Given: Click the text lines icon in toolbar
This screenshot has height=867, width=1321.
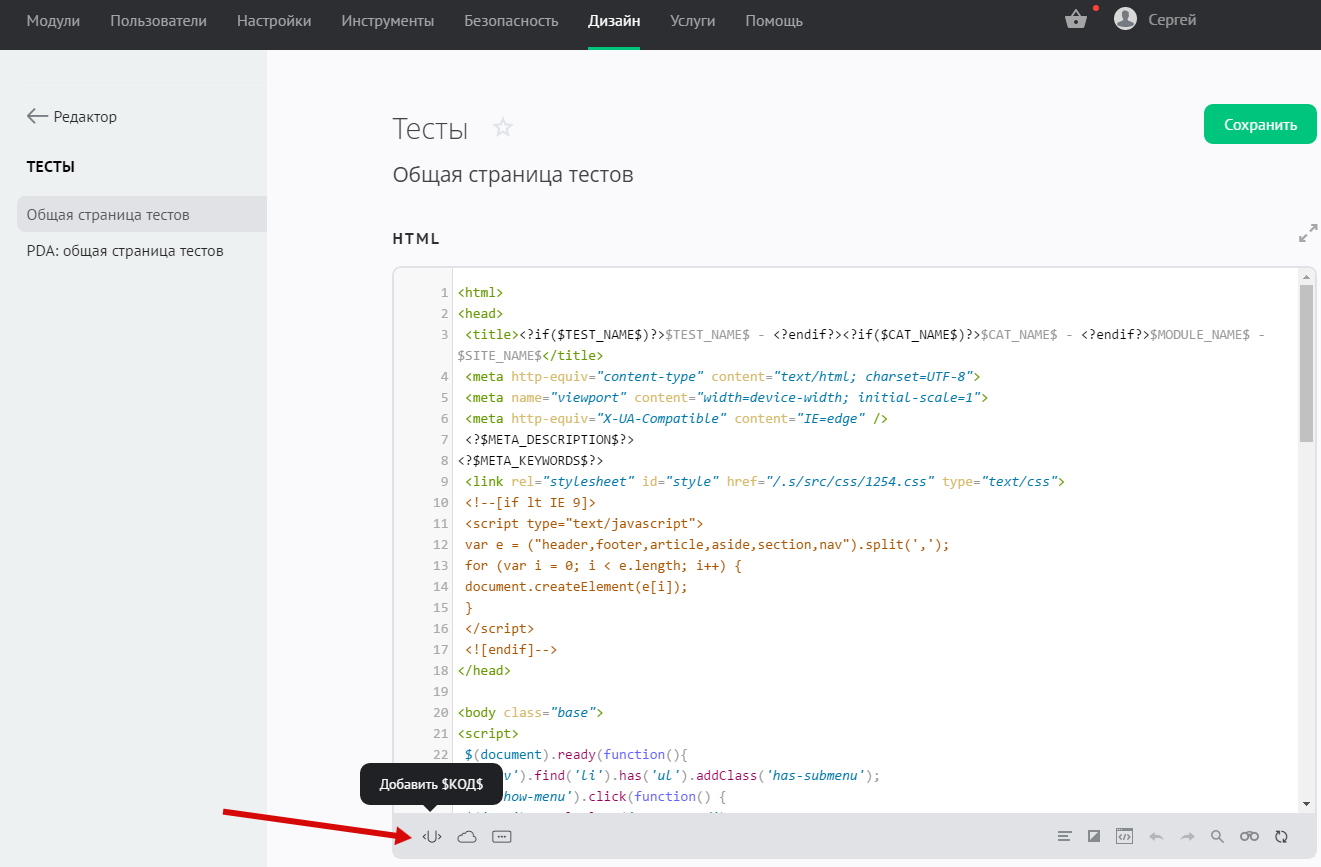Looking at the screenshot, I should pyautogui.click(x=1065, y=837).
